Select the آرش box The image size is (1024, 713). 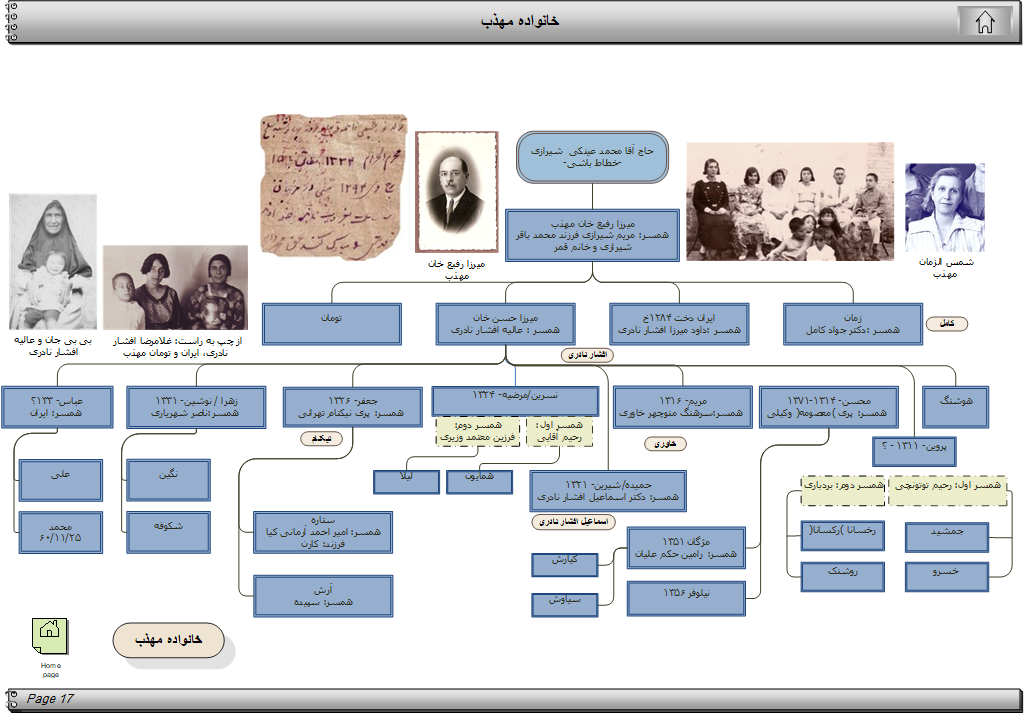[x=323, y=595]
